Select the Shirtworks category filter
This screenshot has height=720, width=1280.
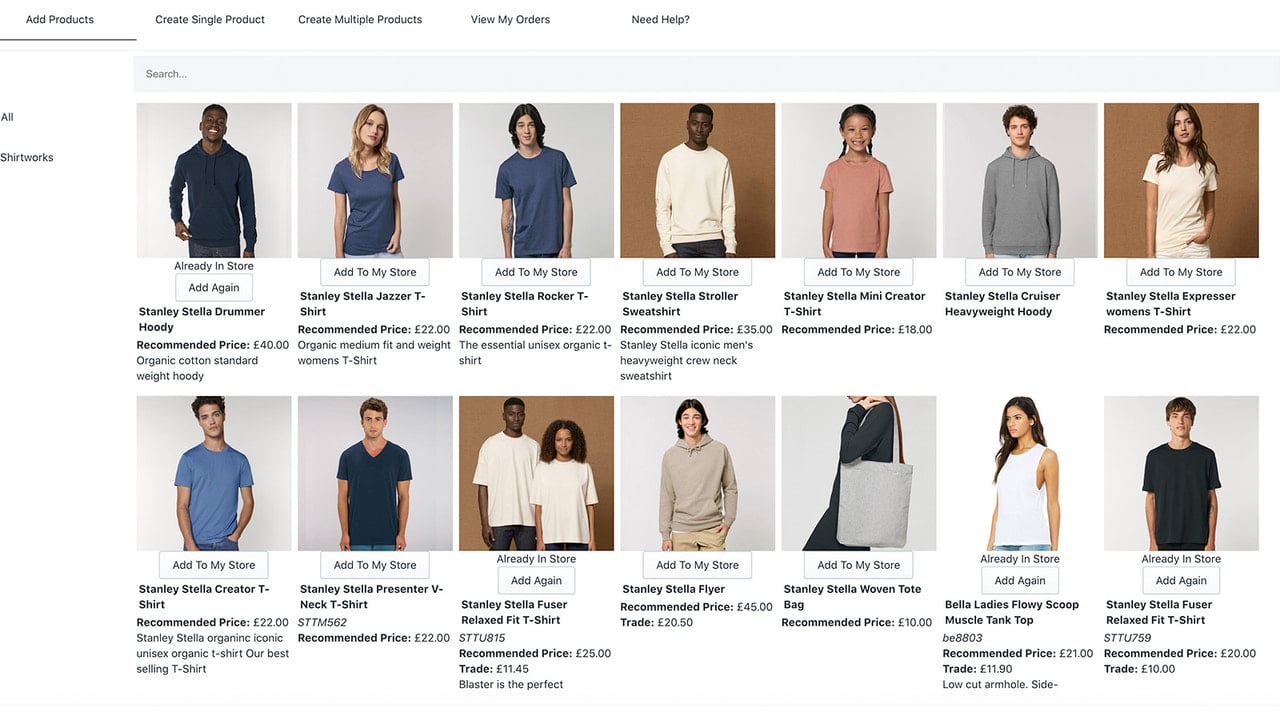(x=27, y=157)
